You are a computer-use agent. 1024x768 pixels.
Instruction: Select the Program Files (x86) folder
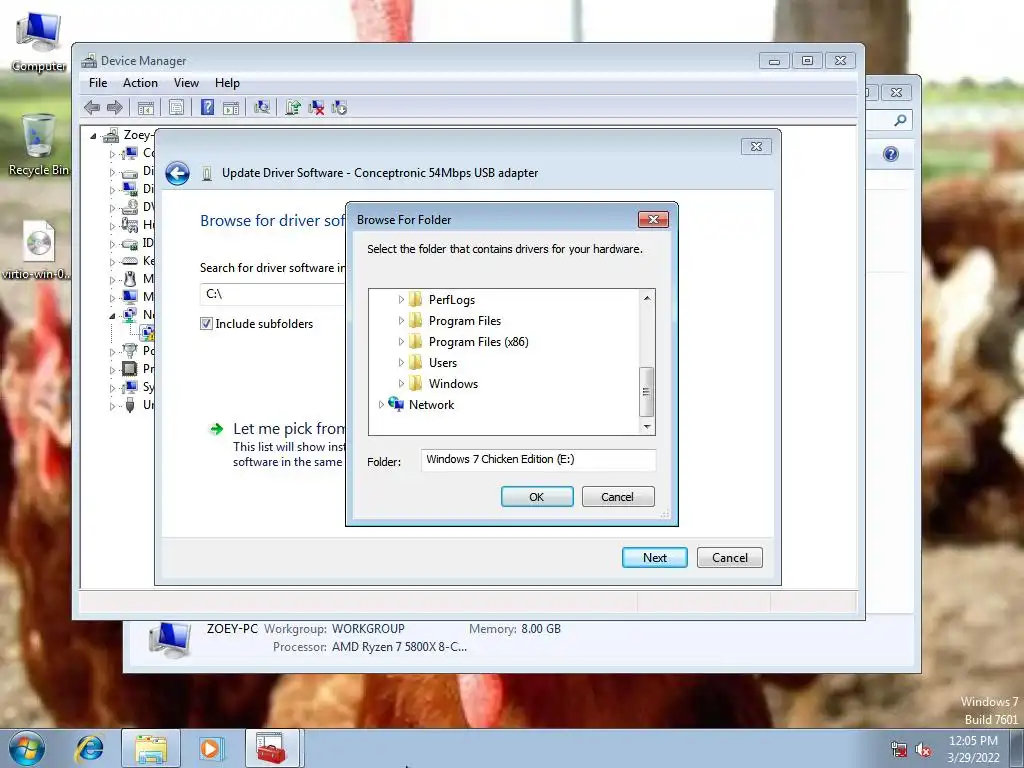coord(478,342)
